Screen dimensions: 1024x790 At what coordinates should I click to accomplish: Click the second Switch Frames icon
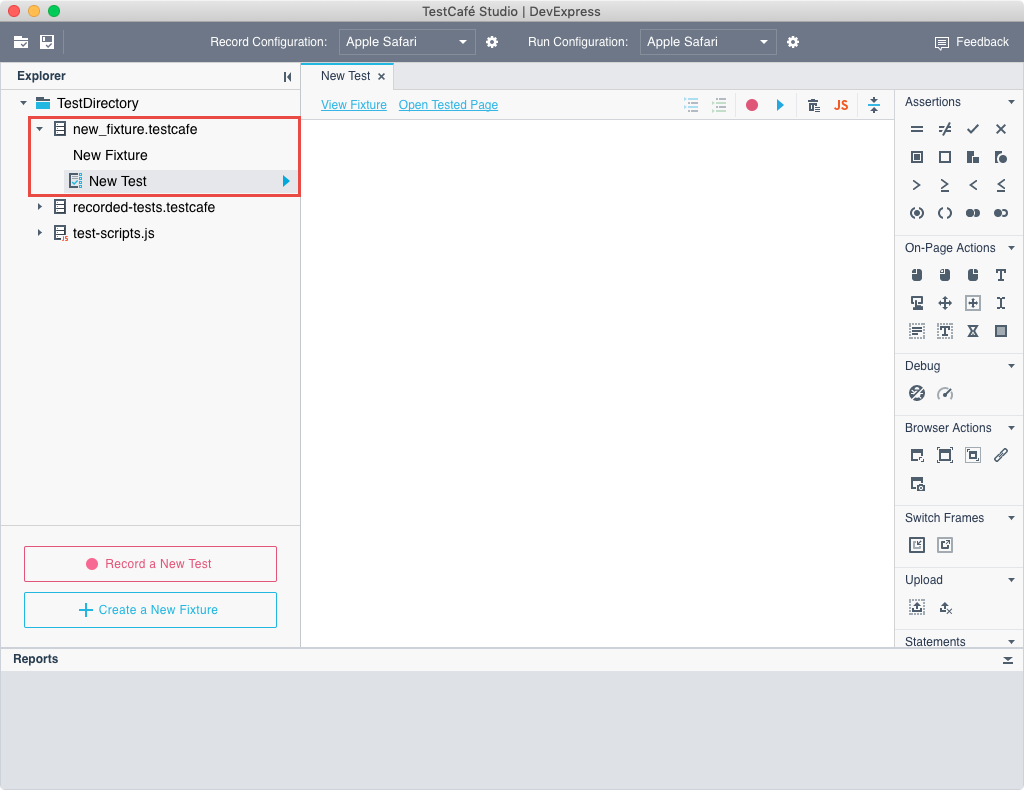[x=945, y=545]
